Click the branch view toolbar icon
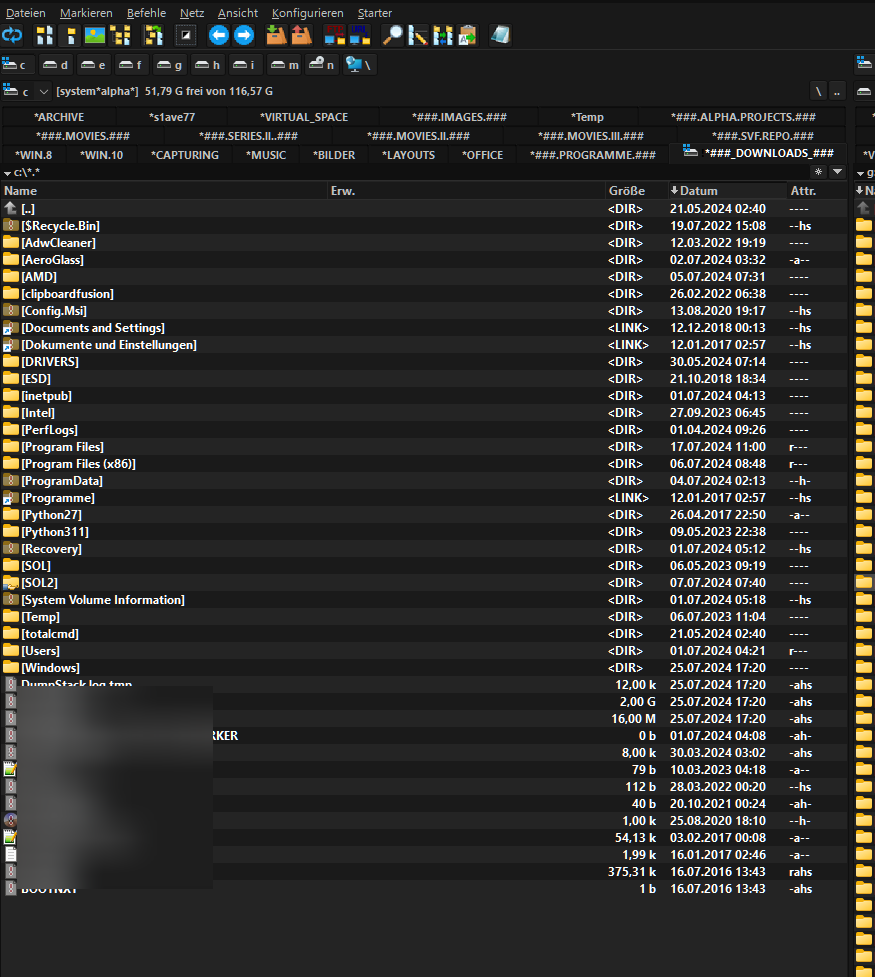Viewport: 875px width, 977px height. 153,36
